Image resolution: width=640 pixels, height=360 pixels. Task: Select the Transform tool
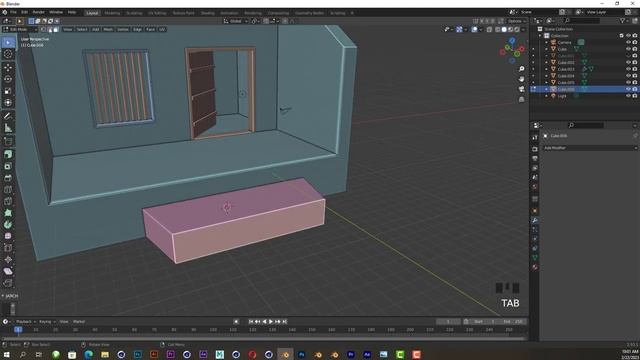[x=8, y=102]
